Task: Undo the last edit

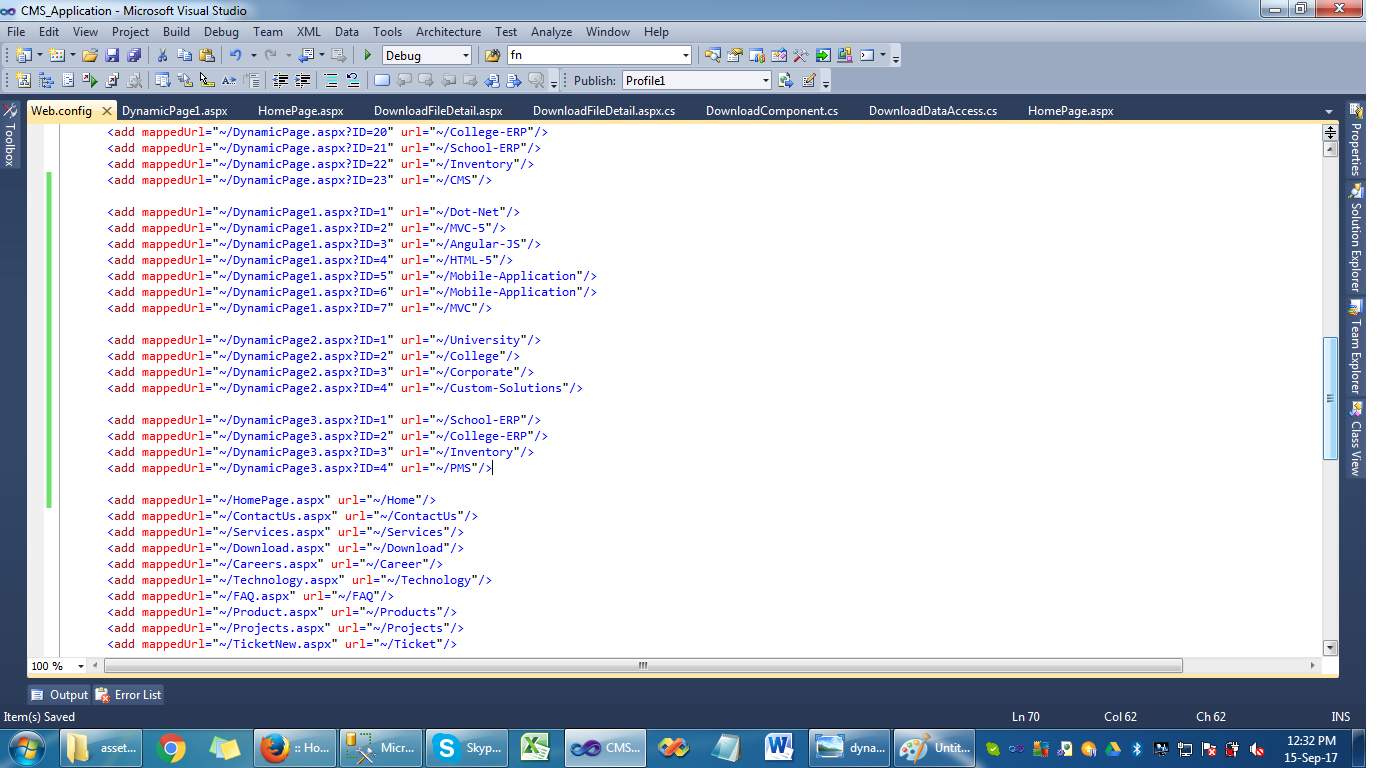Action: [x=236, y=56]
